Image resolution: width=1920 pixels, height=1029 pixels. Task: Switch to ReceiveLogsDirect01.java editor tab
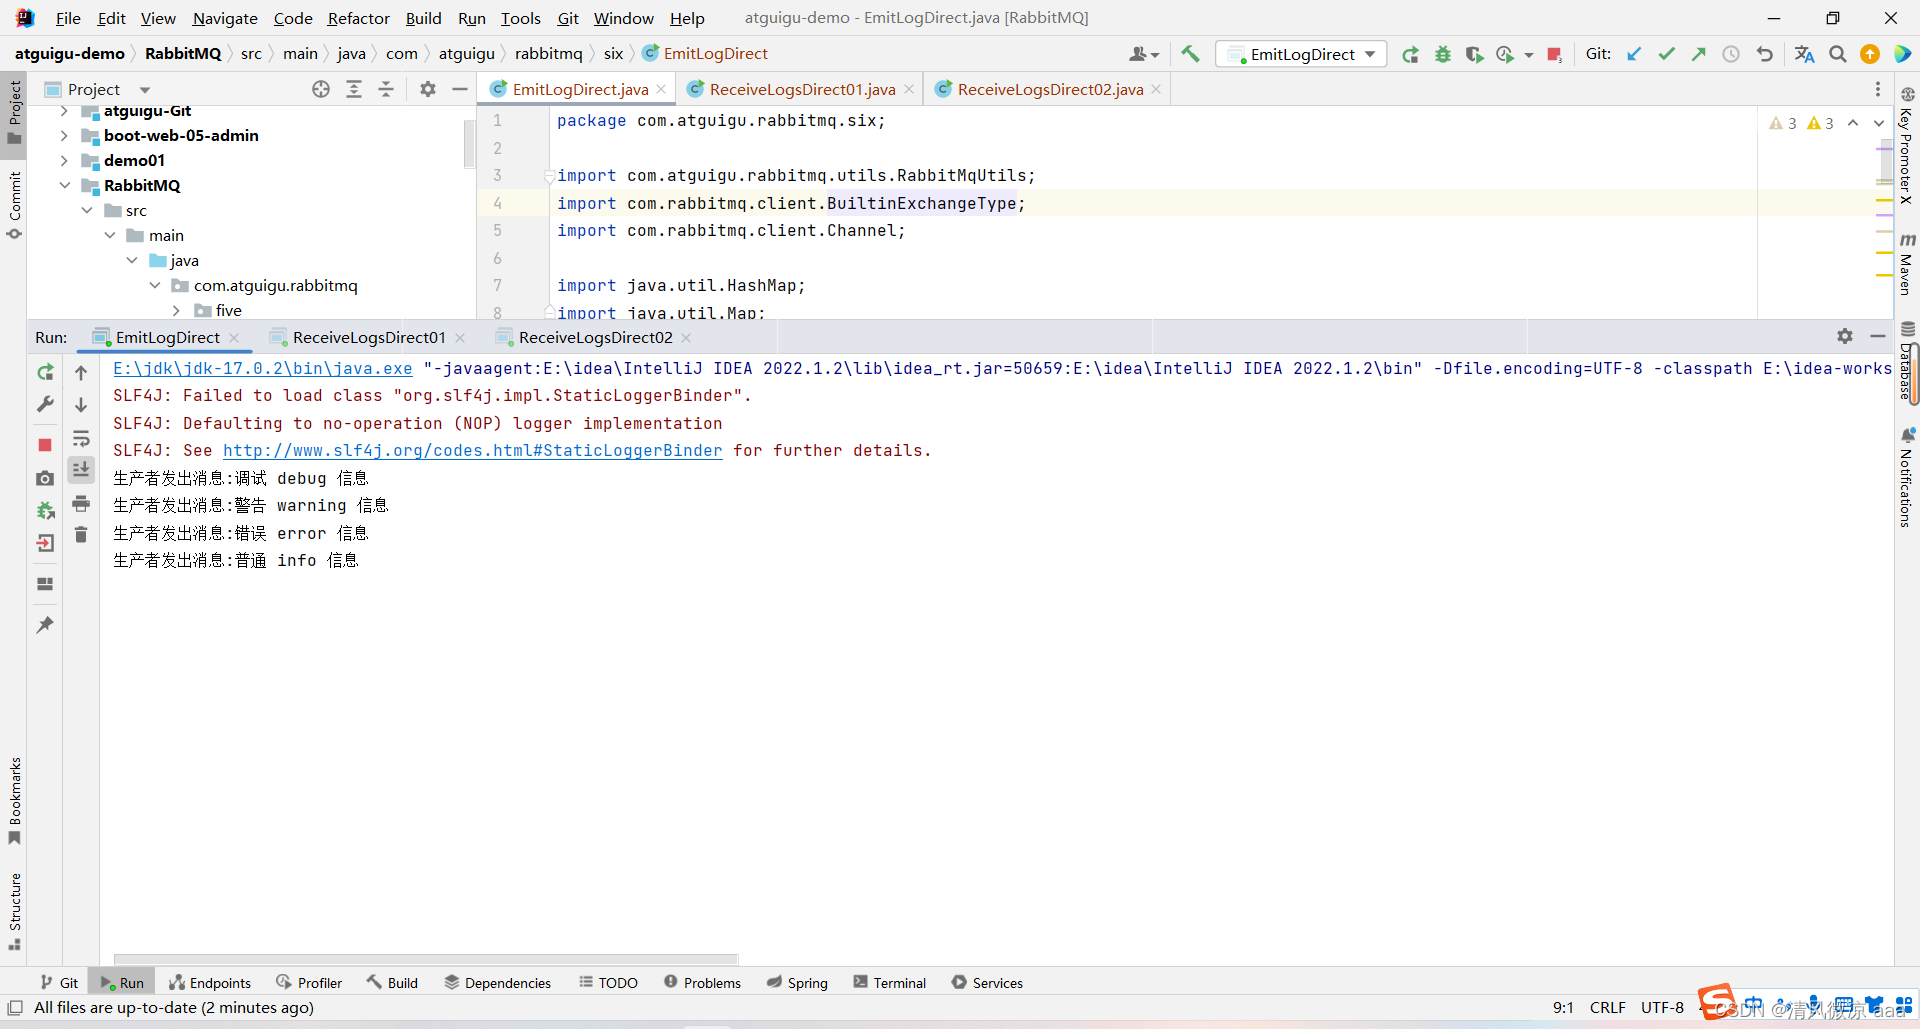[x=802, y=89]
